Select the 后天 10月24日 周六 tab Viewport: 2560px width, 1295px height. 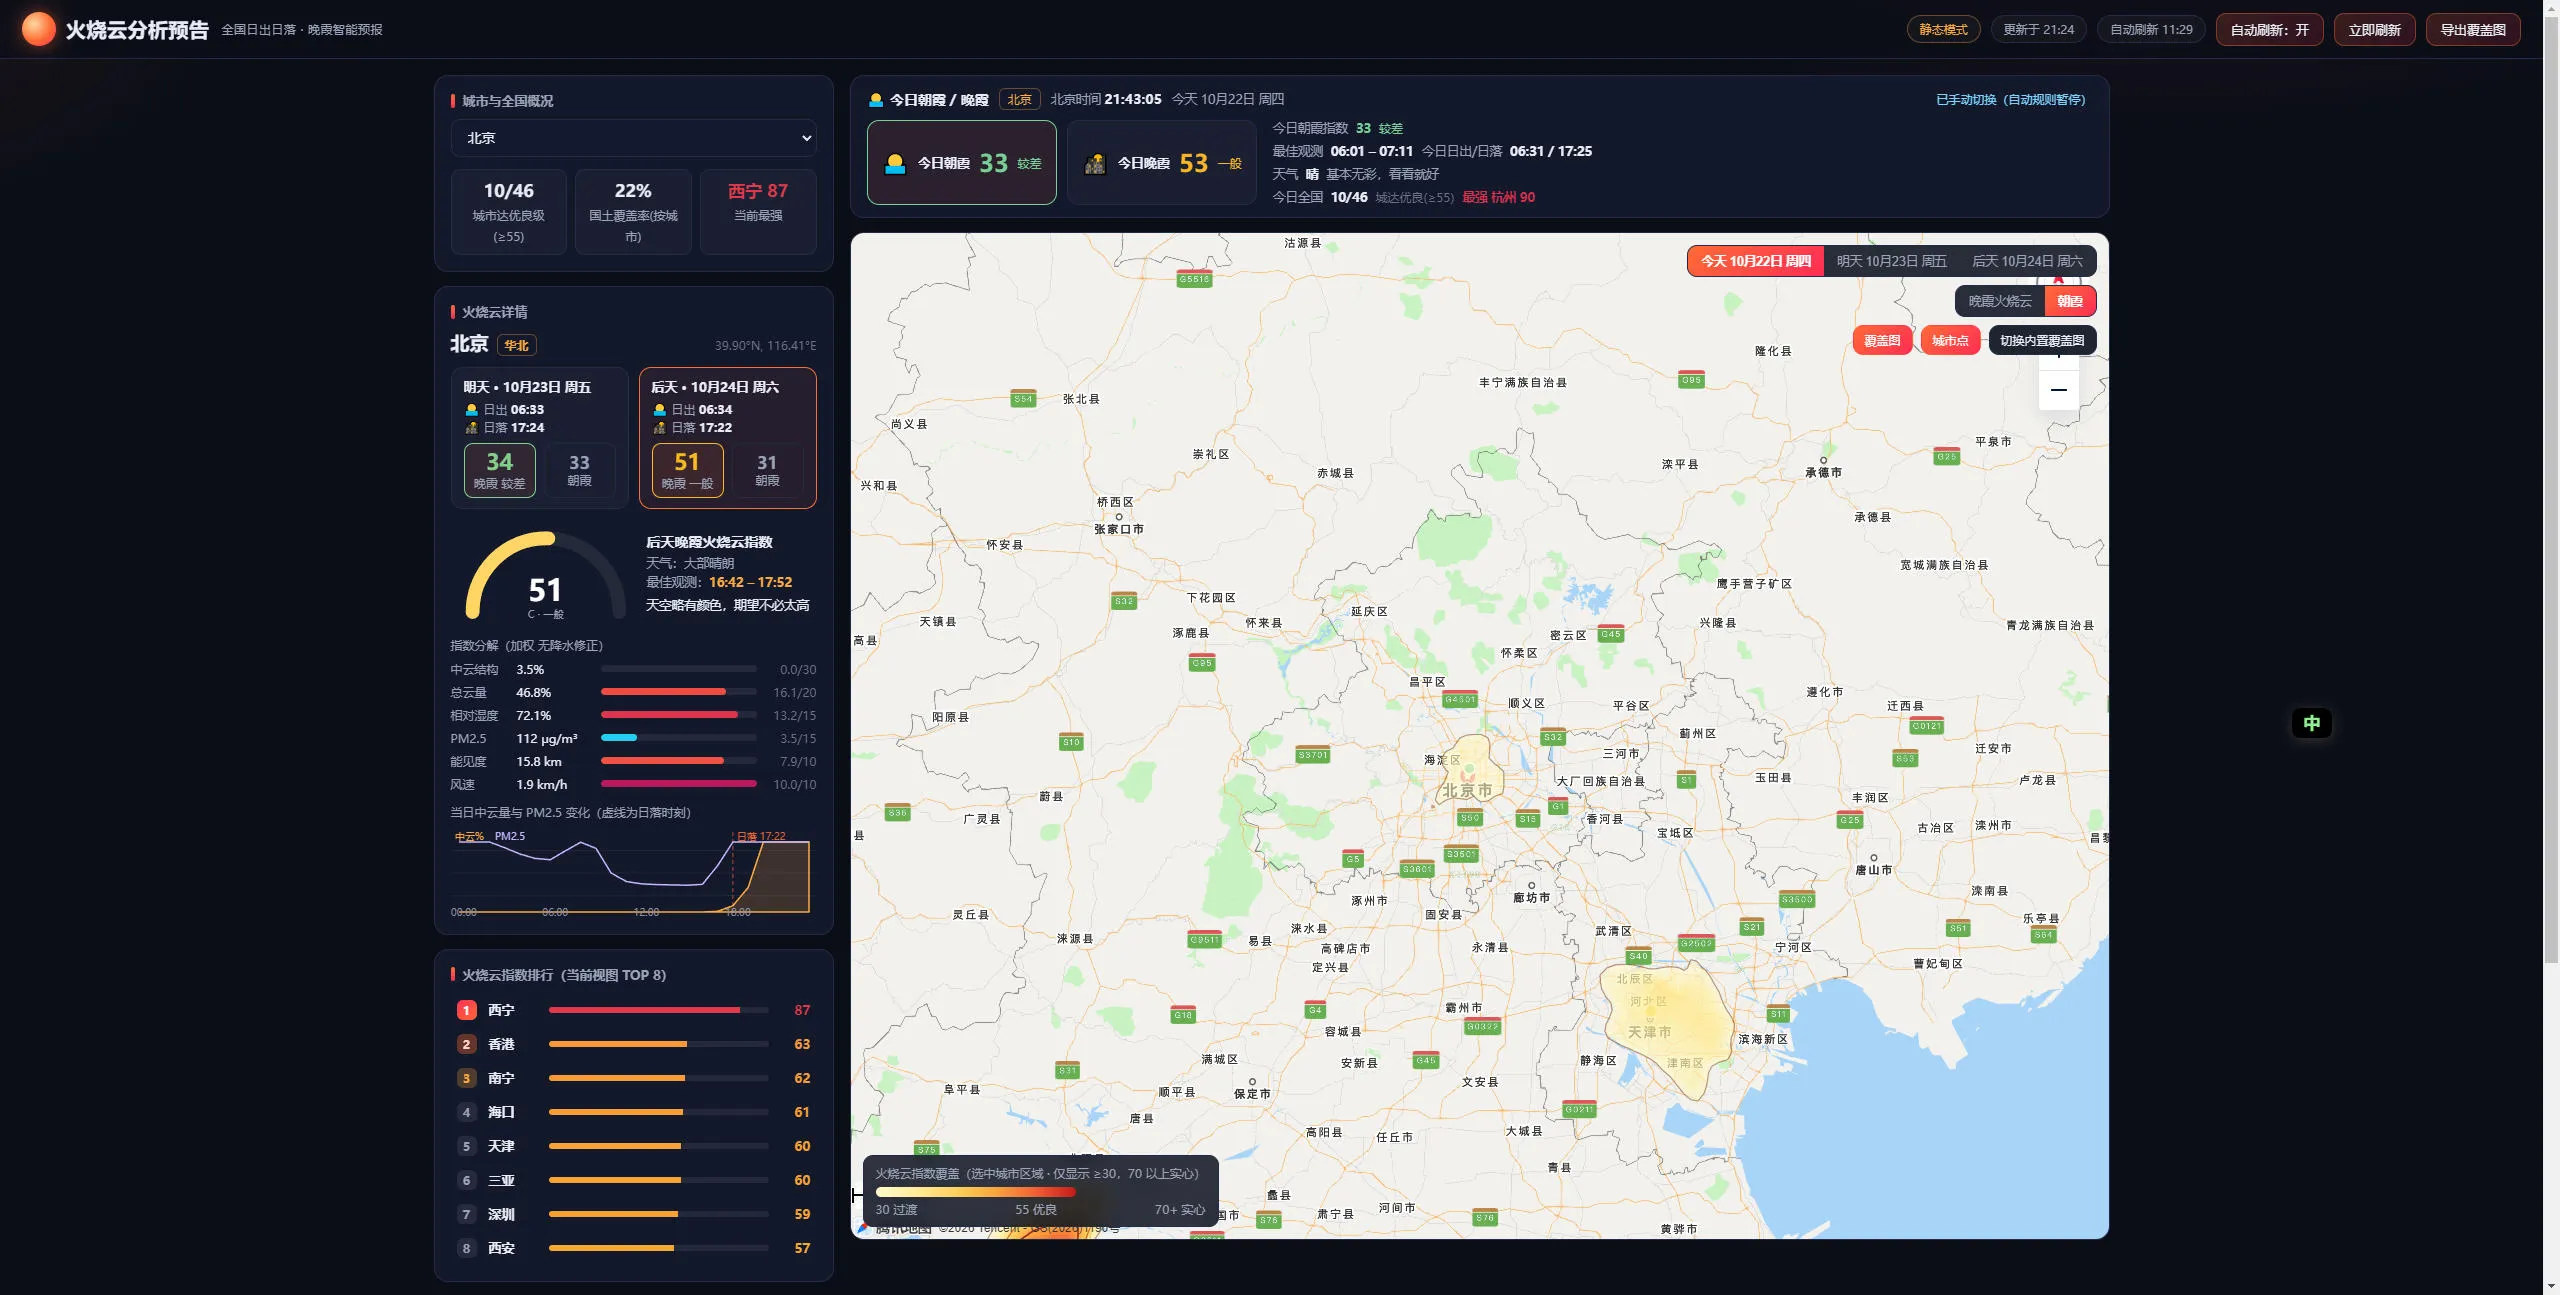pyautogui.click(x=2027, y=261)
